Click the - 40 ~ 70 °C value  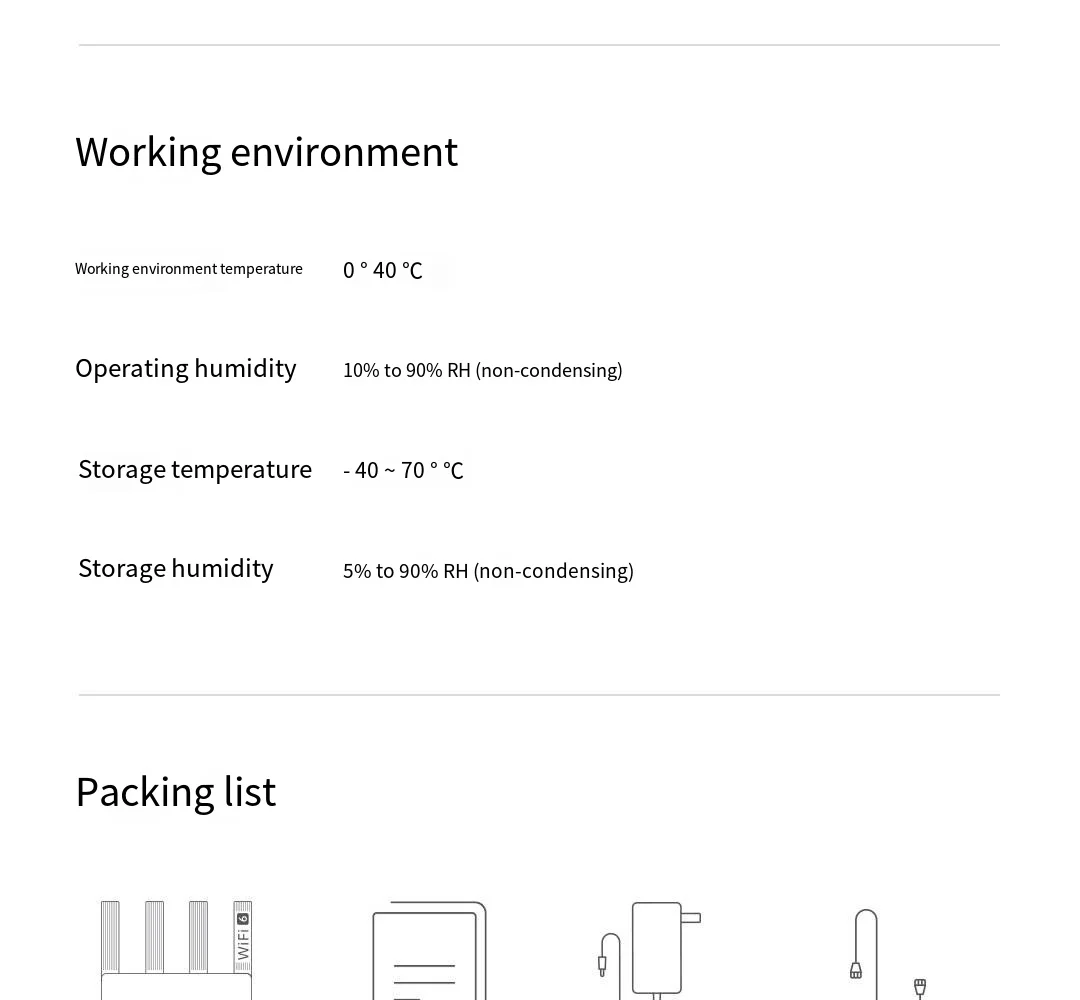(x=403, y=470)
